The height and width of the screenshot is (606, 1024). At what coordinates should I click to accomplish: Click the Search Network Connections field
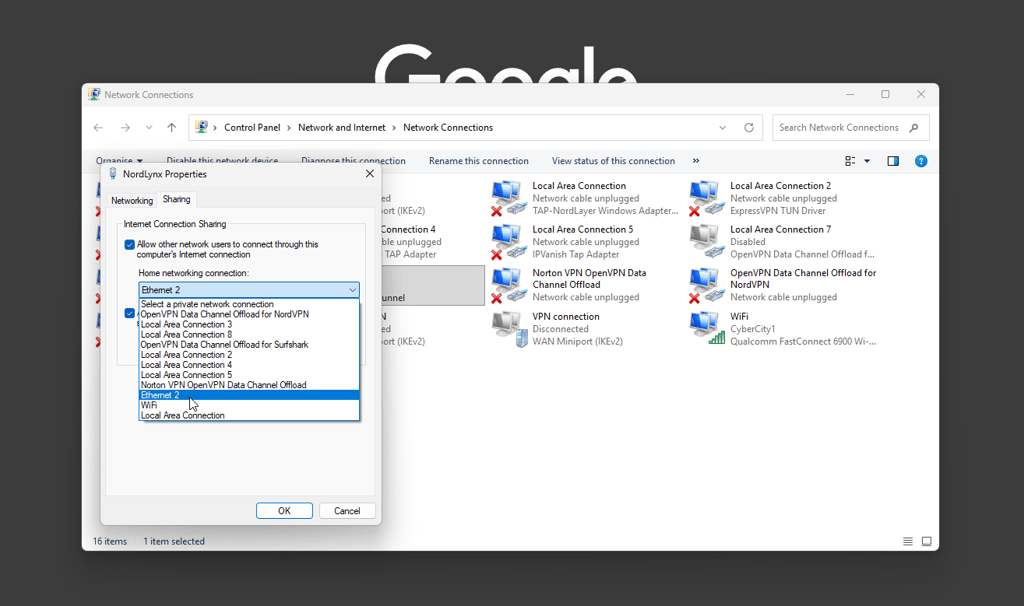(x=850, y=128)
